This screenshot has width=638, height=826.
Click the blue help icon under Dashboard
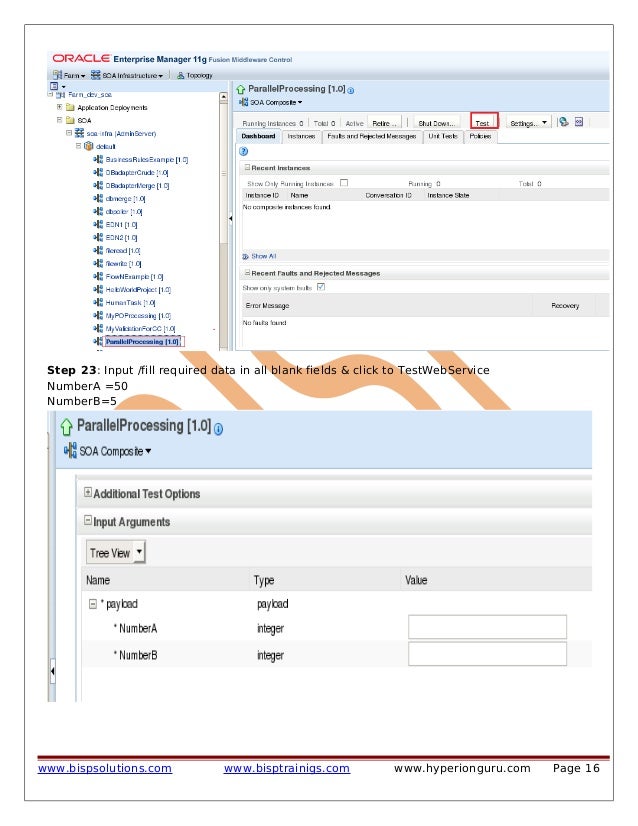243,152
